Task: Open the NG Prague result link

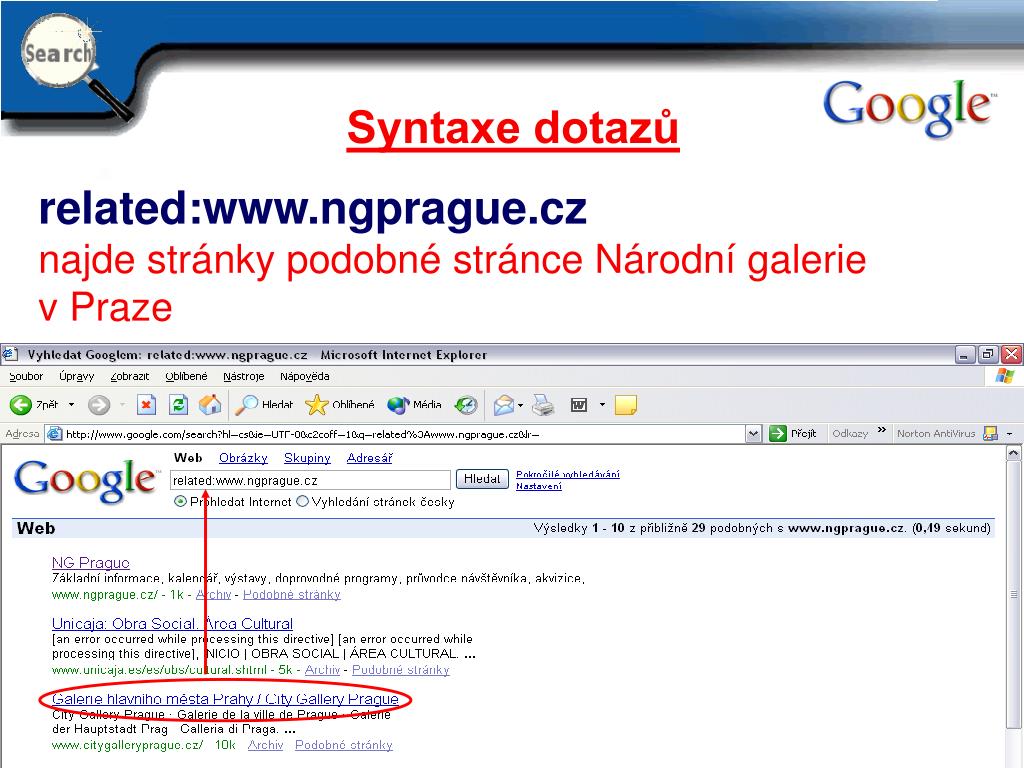Action: [90, 562]
